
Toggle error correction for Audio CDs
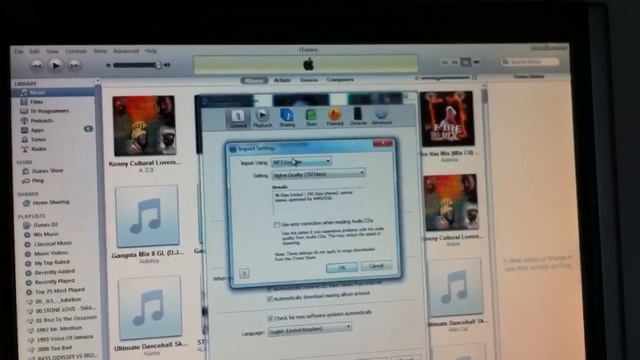click(277, 225)
